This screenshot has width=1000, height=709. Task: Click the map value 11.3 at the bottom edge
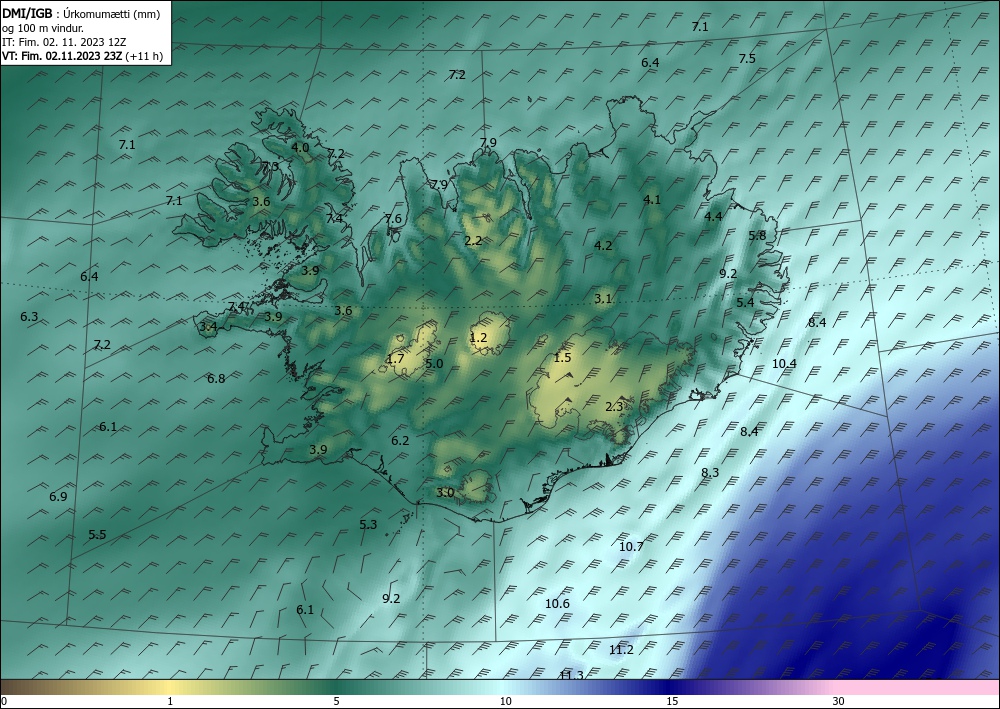point(571,675)
